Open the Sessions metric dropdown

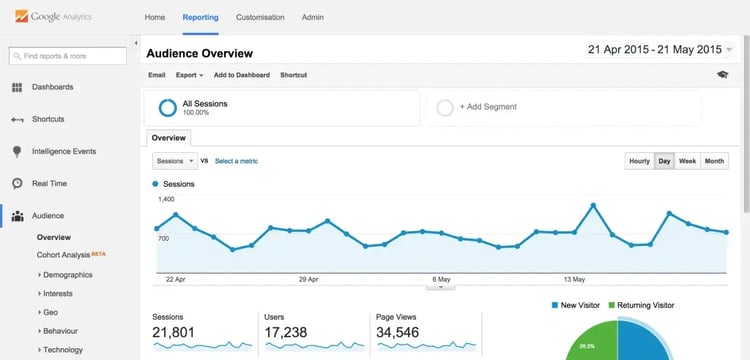(x=175, y=161)
